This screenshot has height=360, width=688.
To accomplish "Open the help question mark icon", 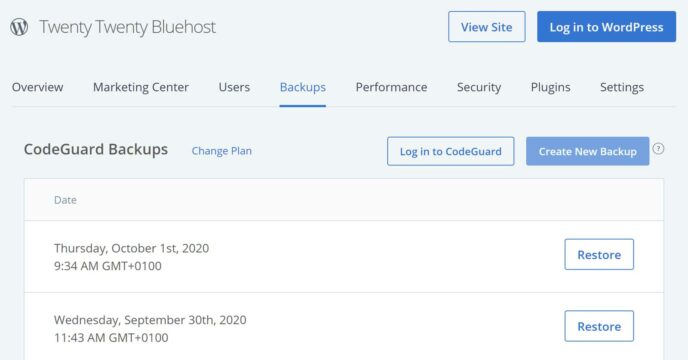I will tap(658, 148).
